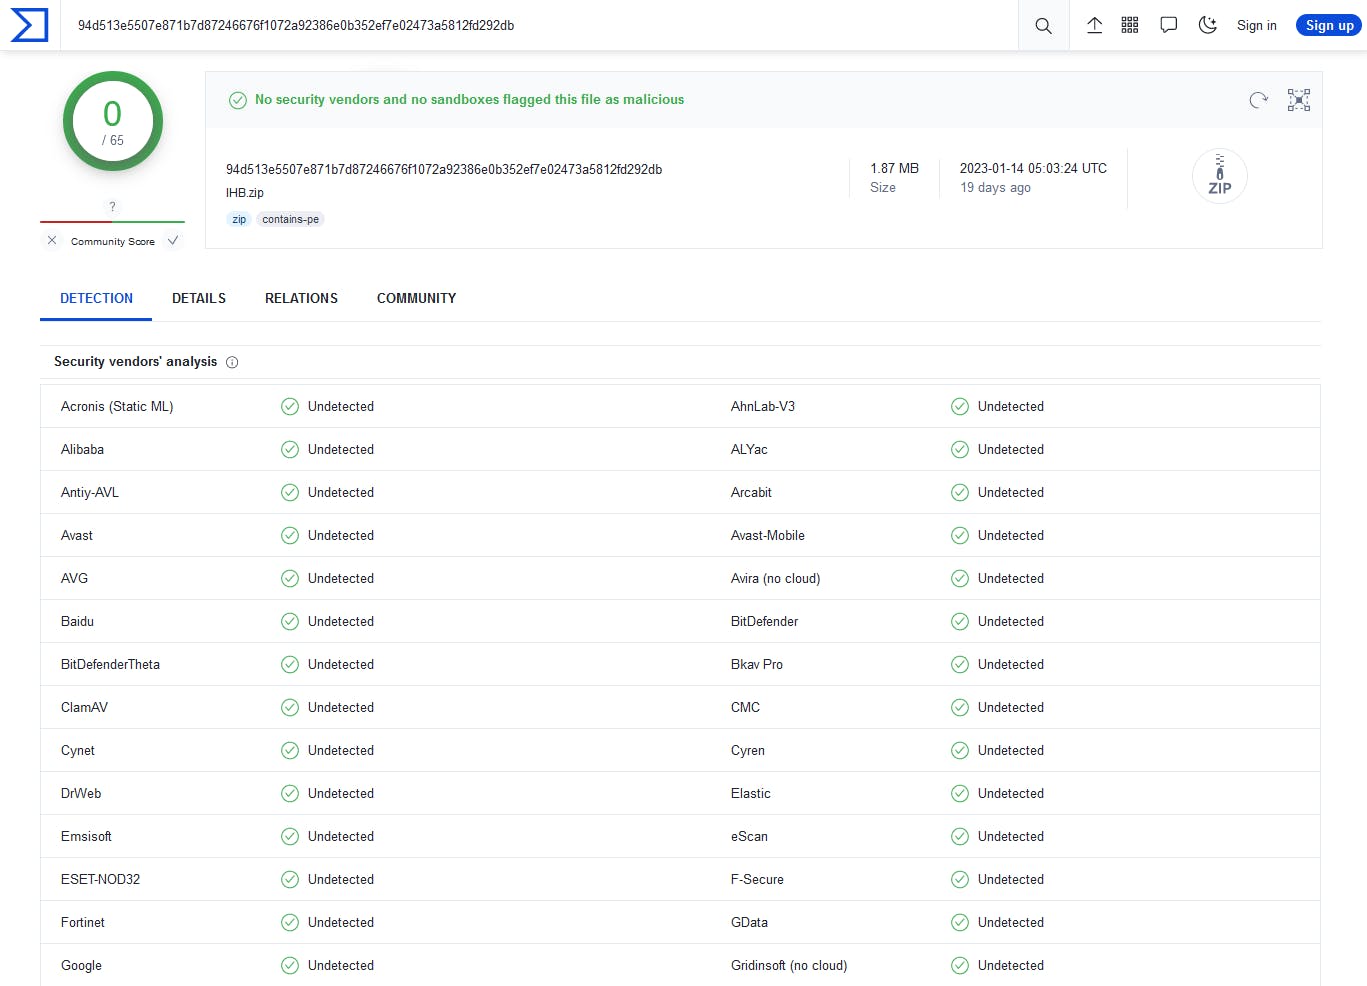
Task: Switch to the COMMUNITY tab
Action: 416,298
